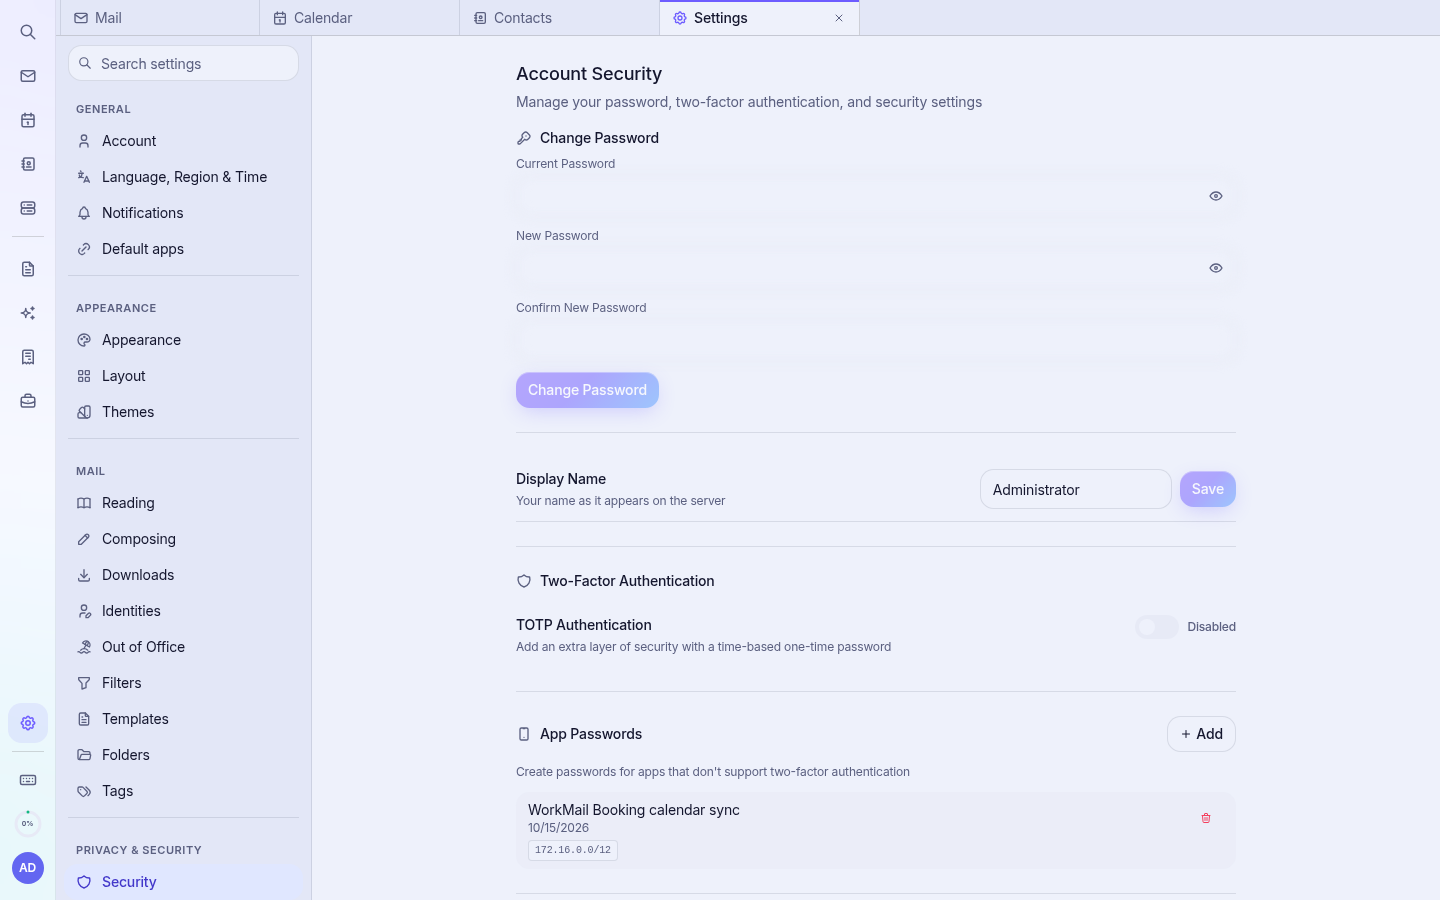This screenshot has width=1440, height=900.
Task: Click the keyboard shortcuts icon
Action: coord(28,780)
